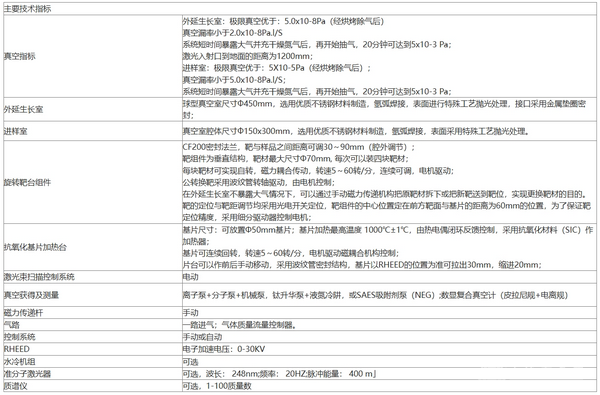Click text 球型真空室尺寸Φ450mm
This screenshot has width=600, height=395.
click(x=228, y=104)
